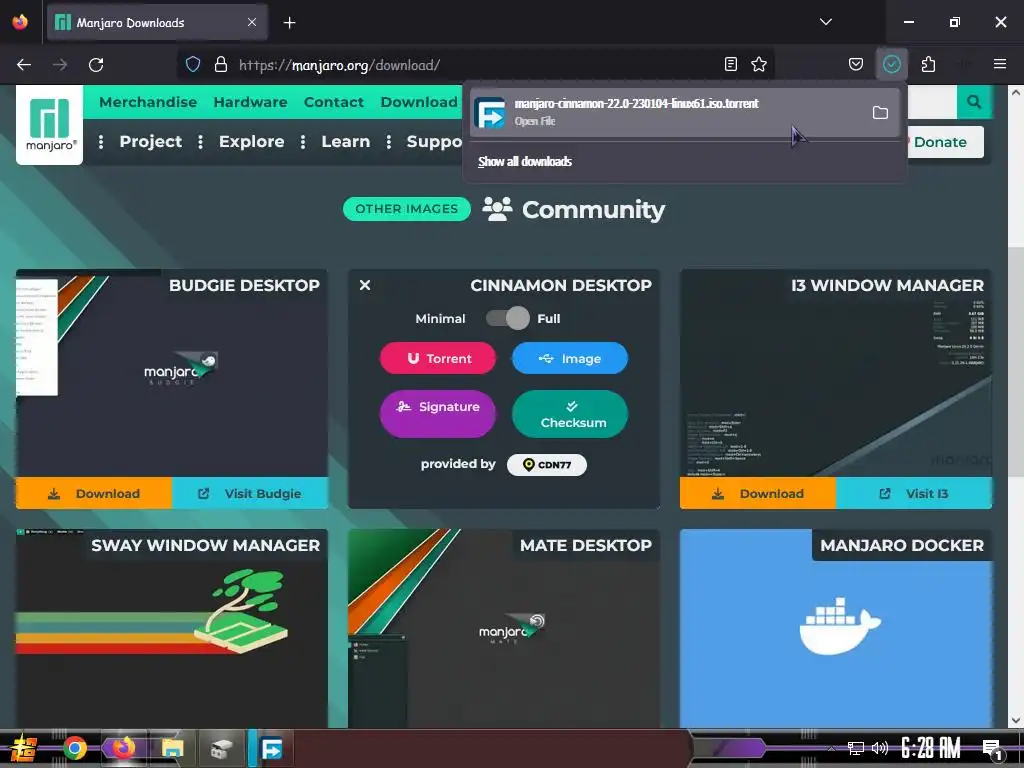Click Visit I3 link
The image size is (1024, 768).
coord(914,493)
